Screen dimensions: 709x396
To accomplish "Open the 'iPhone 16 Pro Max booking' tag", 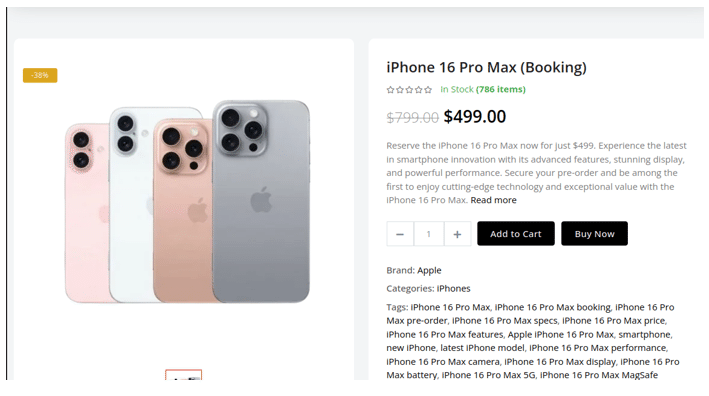I will 553,307.
